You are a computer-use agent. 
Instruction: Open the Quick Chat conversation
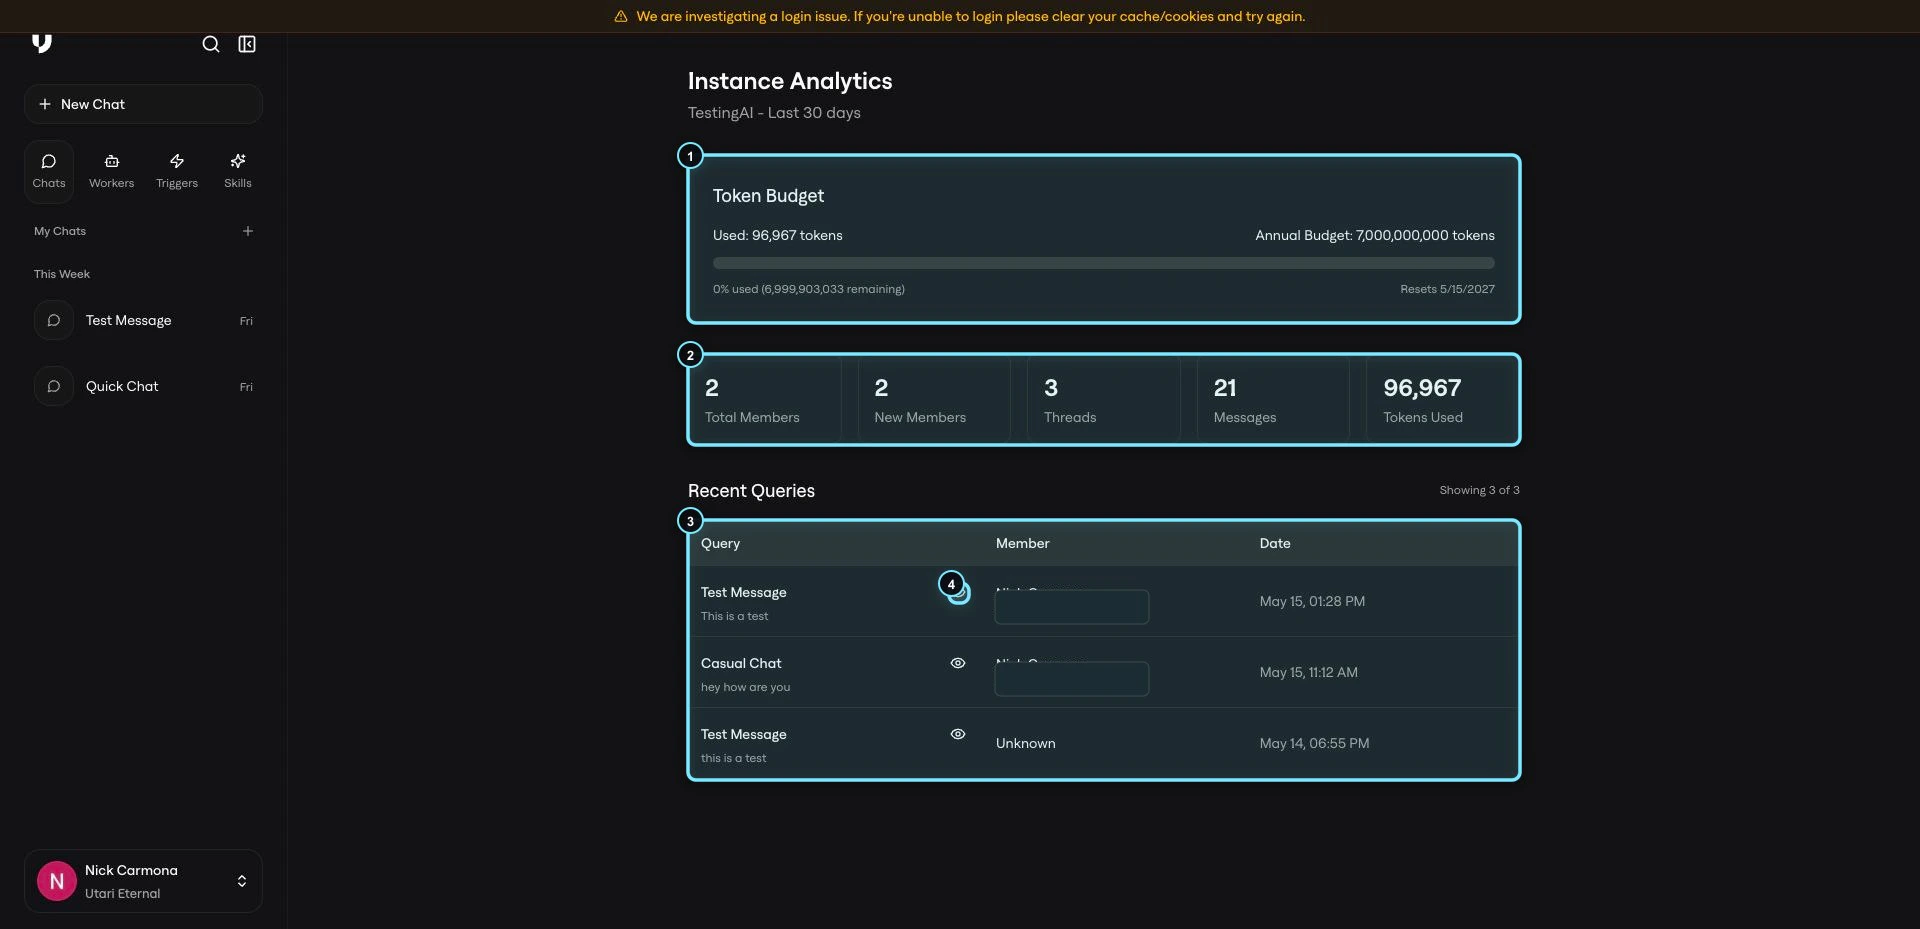tap(143, 387)
